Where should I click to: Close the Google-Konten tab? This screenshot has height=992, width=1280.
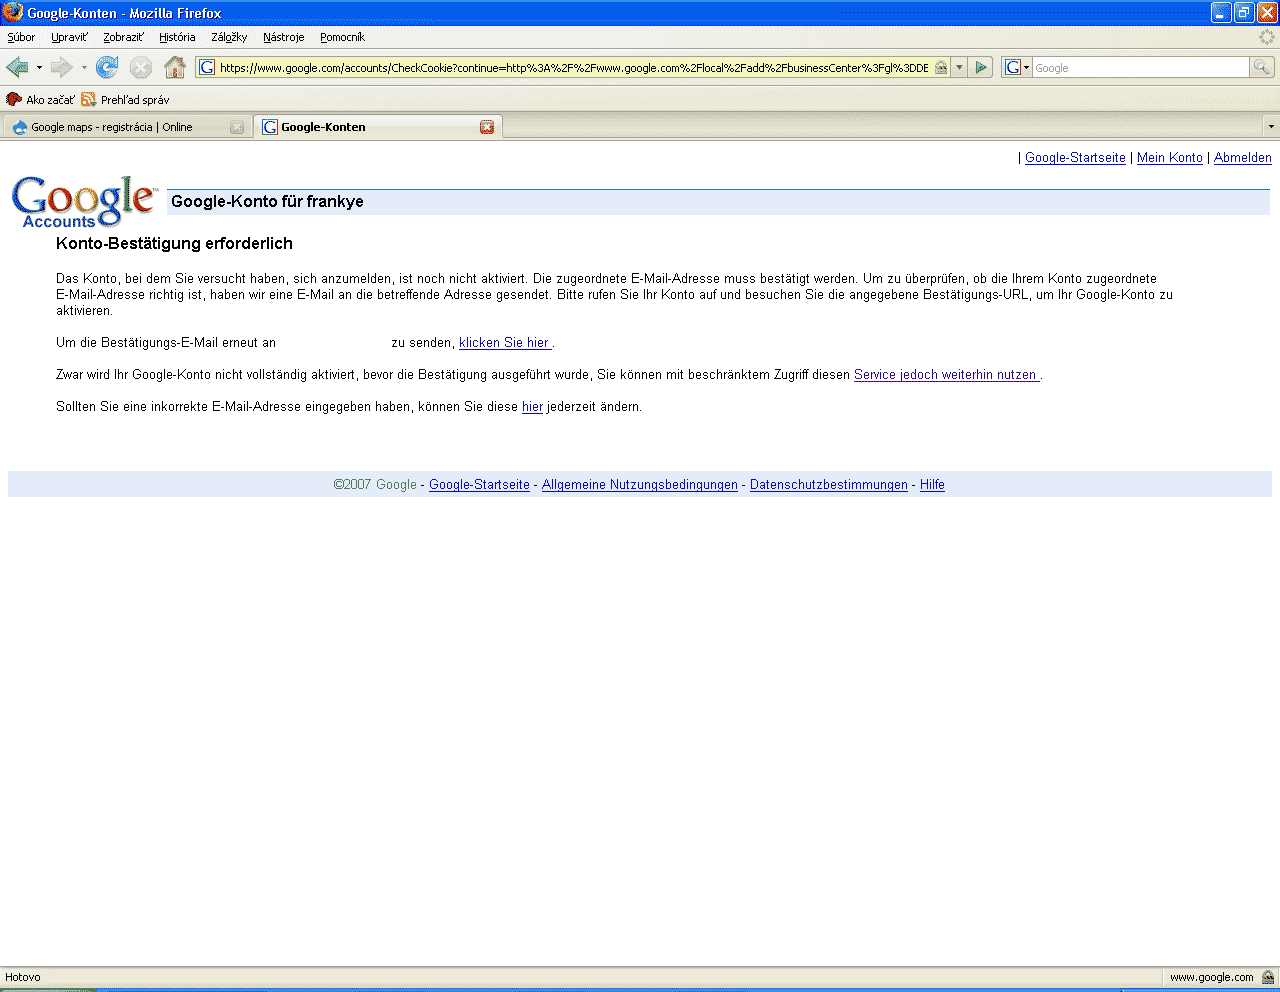tap(487, 127)
